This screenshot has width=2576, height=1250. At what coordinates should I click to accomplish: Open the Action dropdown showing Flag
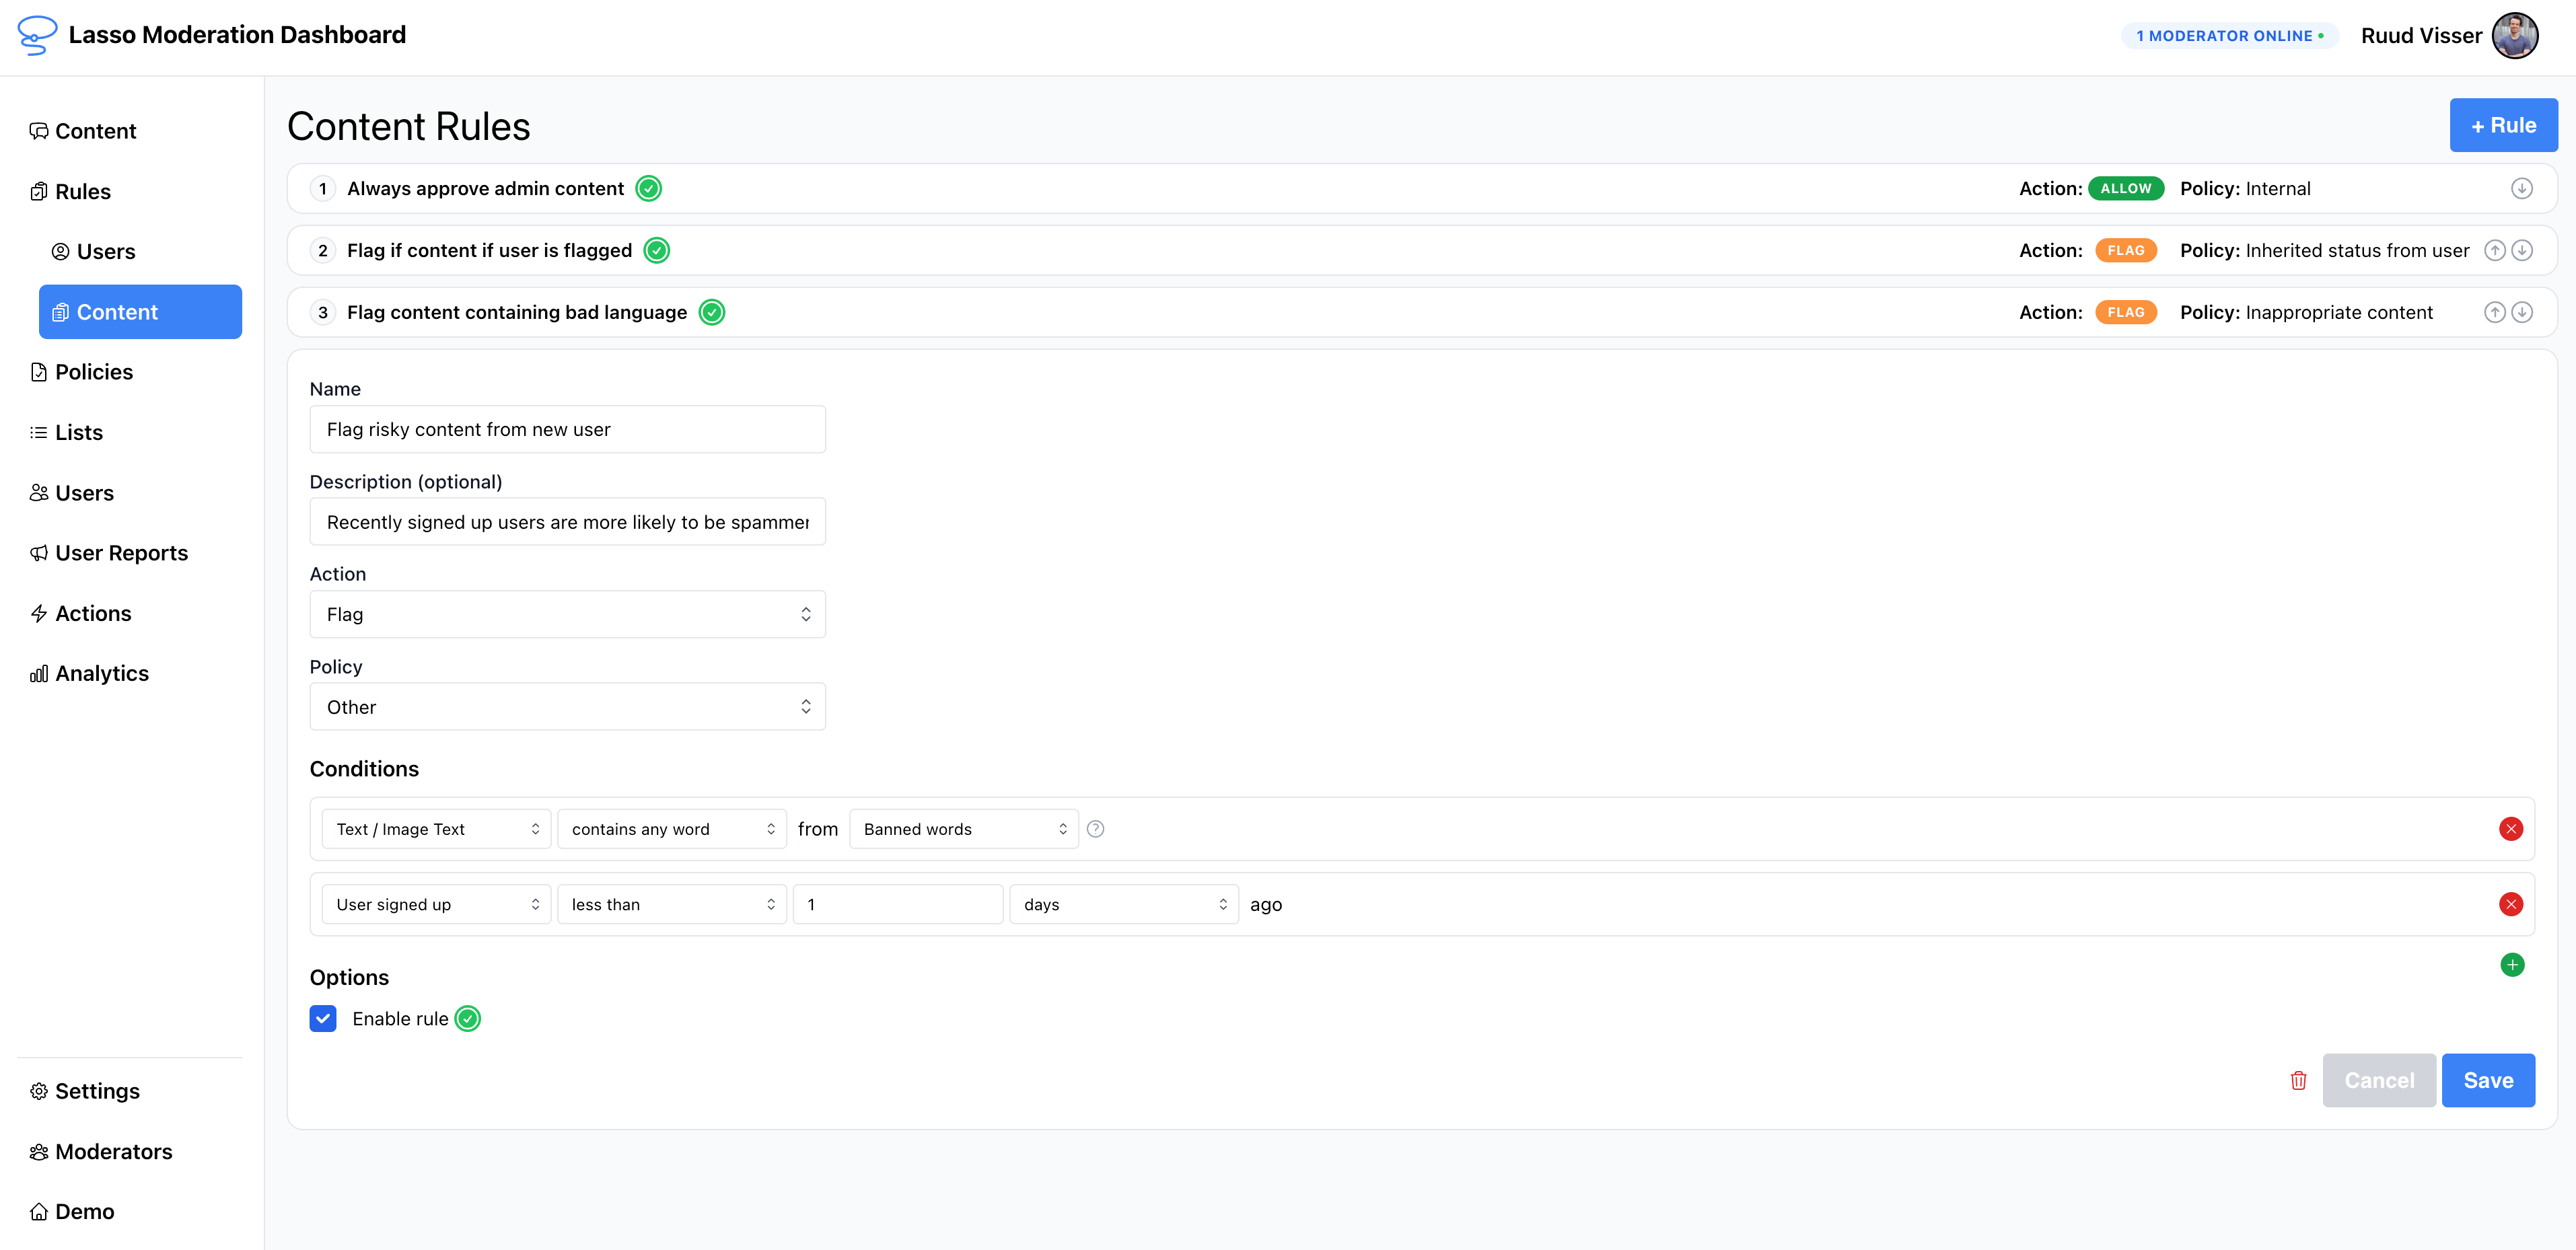[567, 613]
